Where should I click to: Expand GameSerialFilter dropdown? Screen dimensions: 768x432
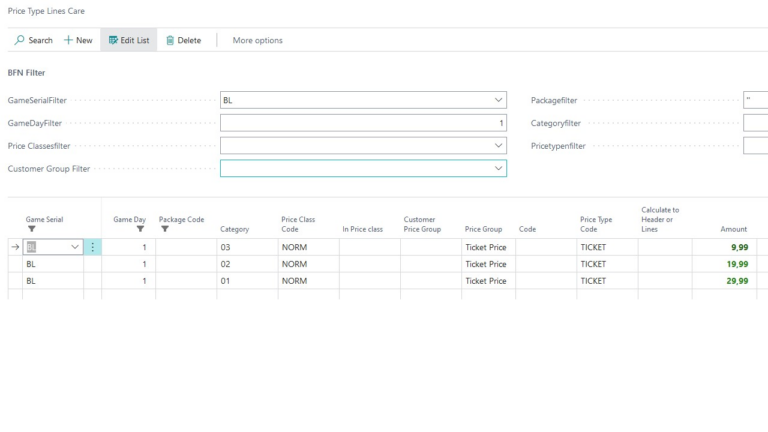point(498,100)
